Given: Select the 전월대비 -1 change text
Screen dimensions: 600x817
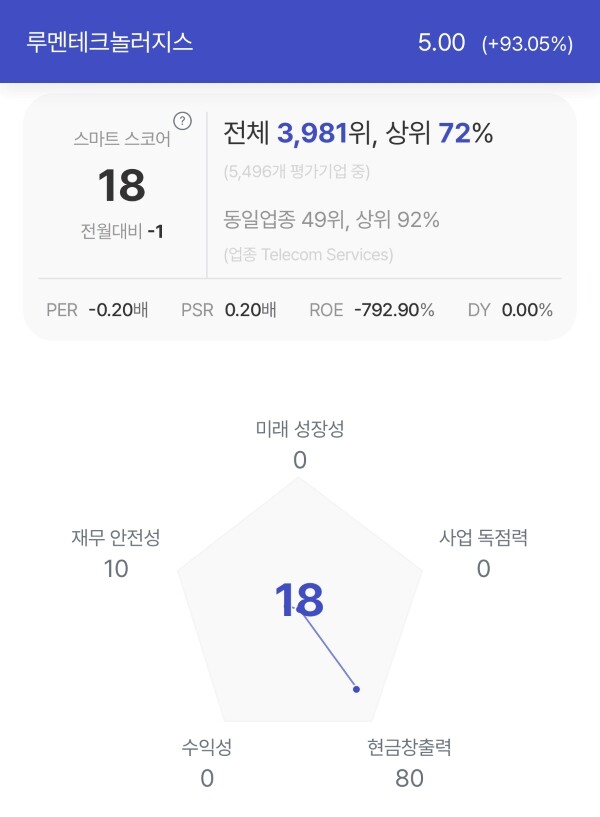Looking at the screenshot, I should point(122,231).
